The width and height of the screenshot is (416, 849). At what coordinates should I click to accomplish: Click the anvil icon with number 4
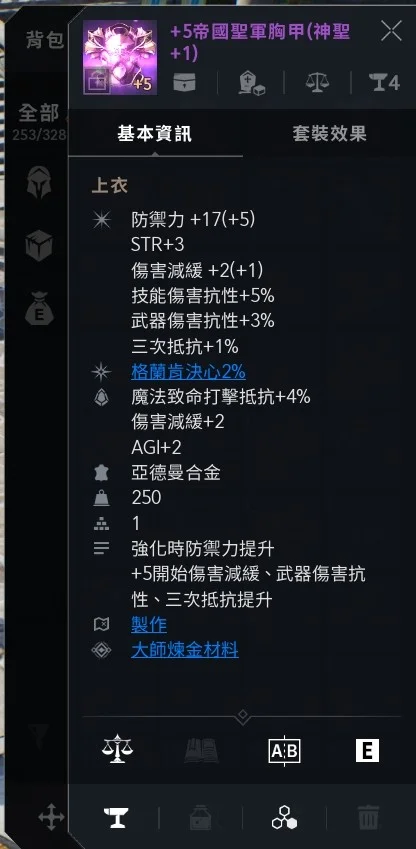coord(384,83)
